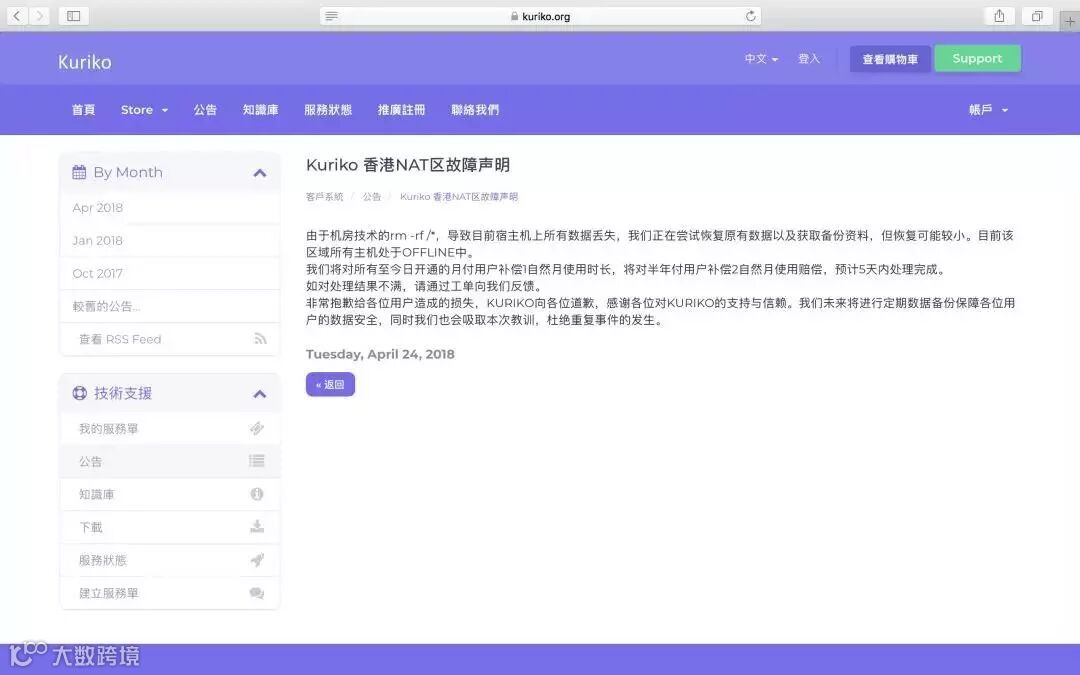Open a new tab with plus button
Viewport: 1080px width, 675px height.
(1070, 21)
